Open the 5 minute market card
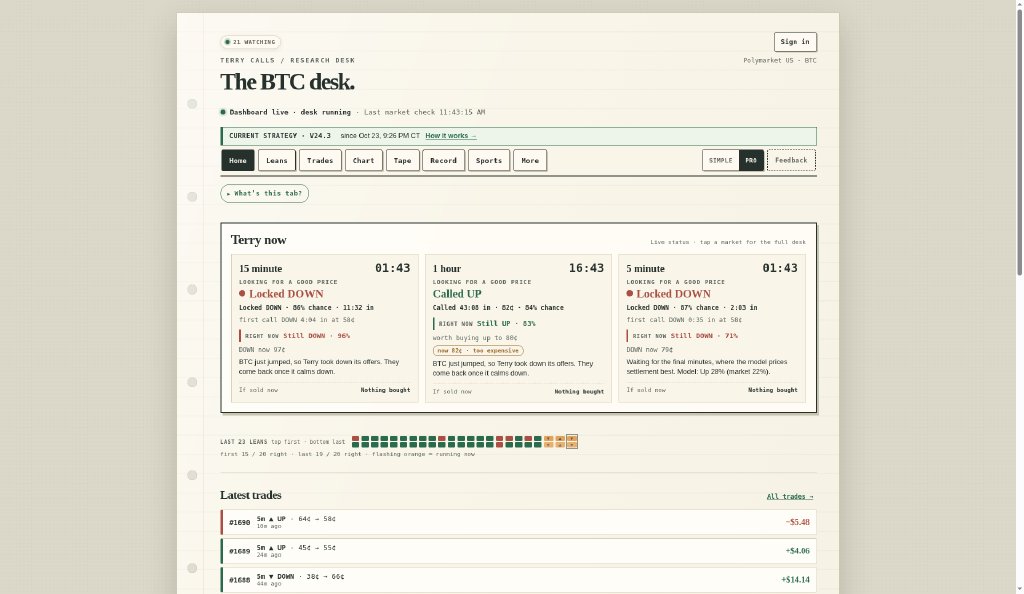The width and height of the screenshot is (1024, 594). (712, 328)
